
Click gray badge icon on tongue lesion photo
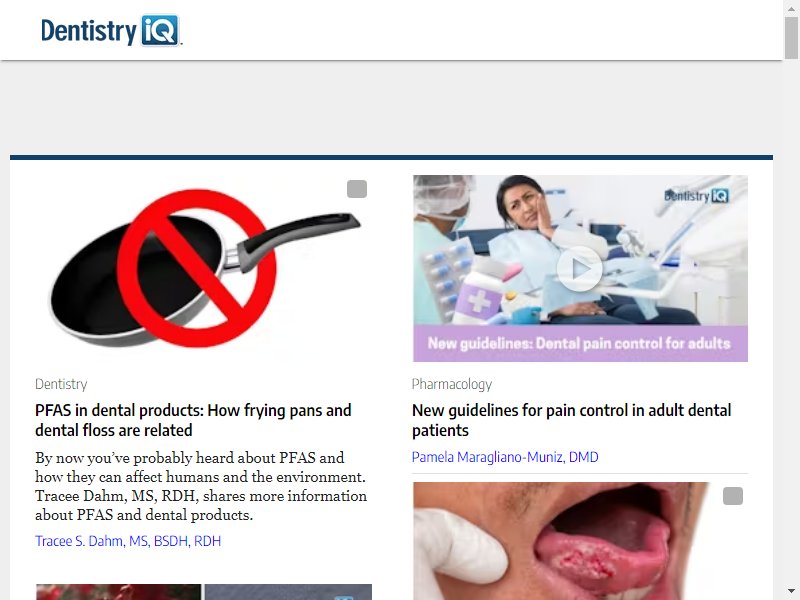click(x=733, y=496)
